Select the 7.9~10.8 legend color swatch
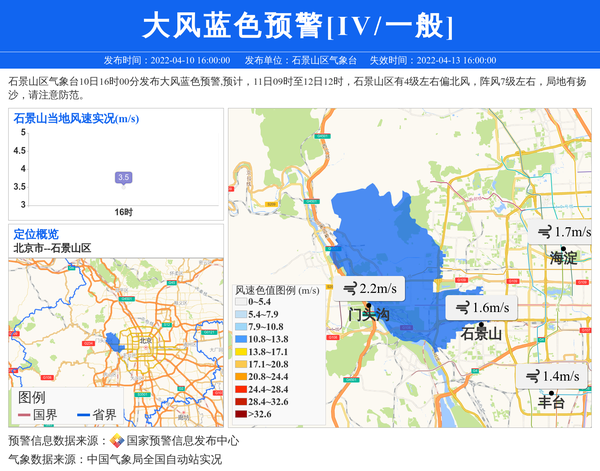 tap(241, 327)
